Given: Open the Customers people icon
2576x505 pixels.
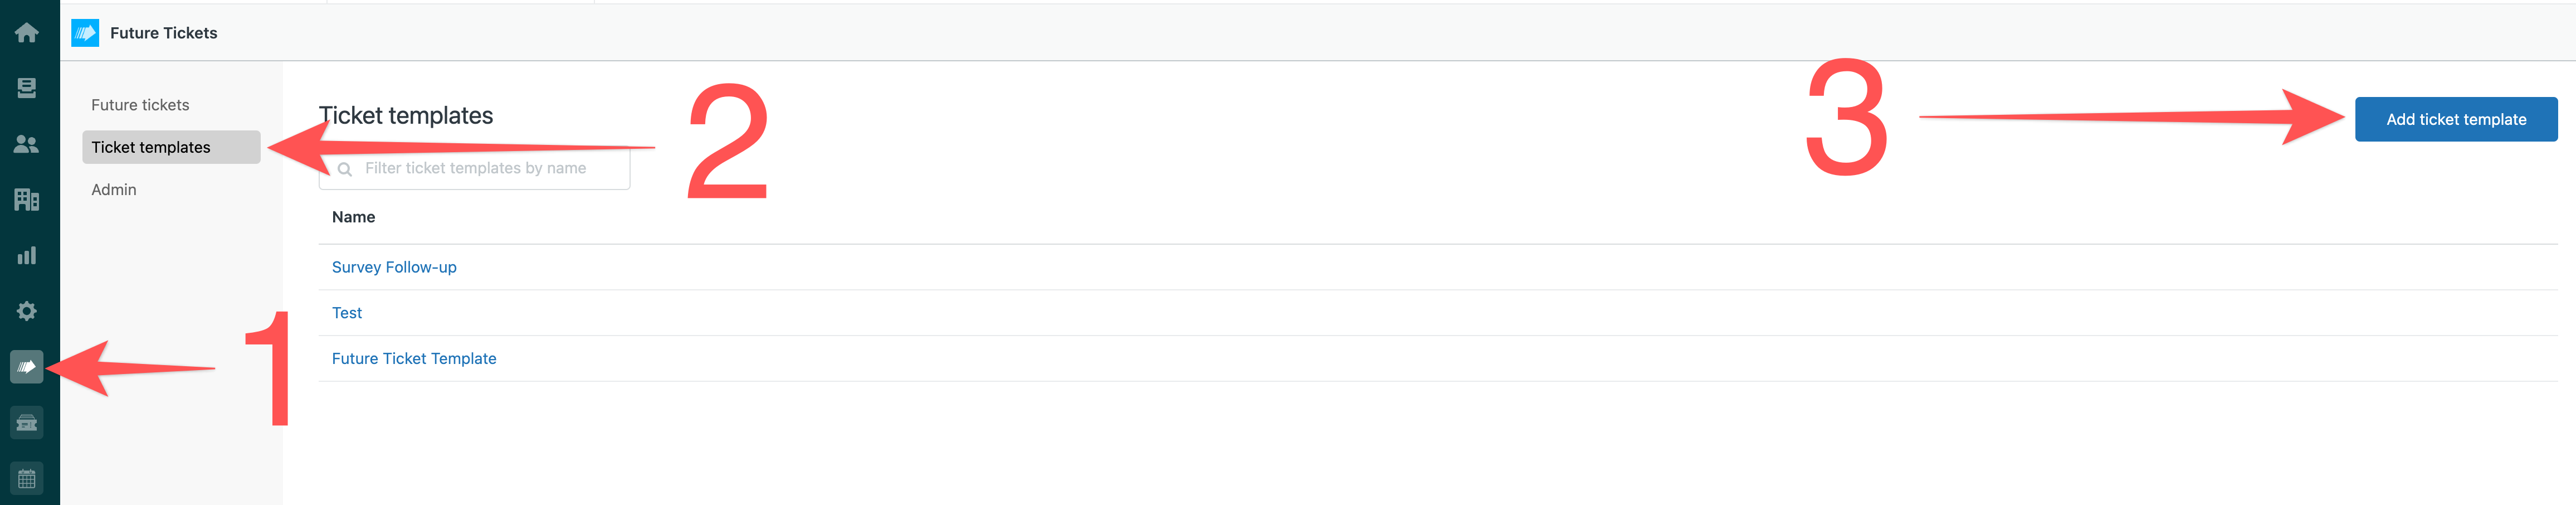Looking at the screenshot, I should 27,144.
